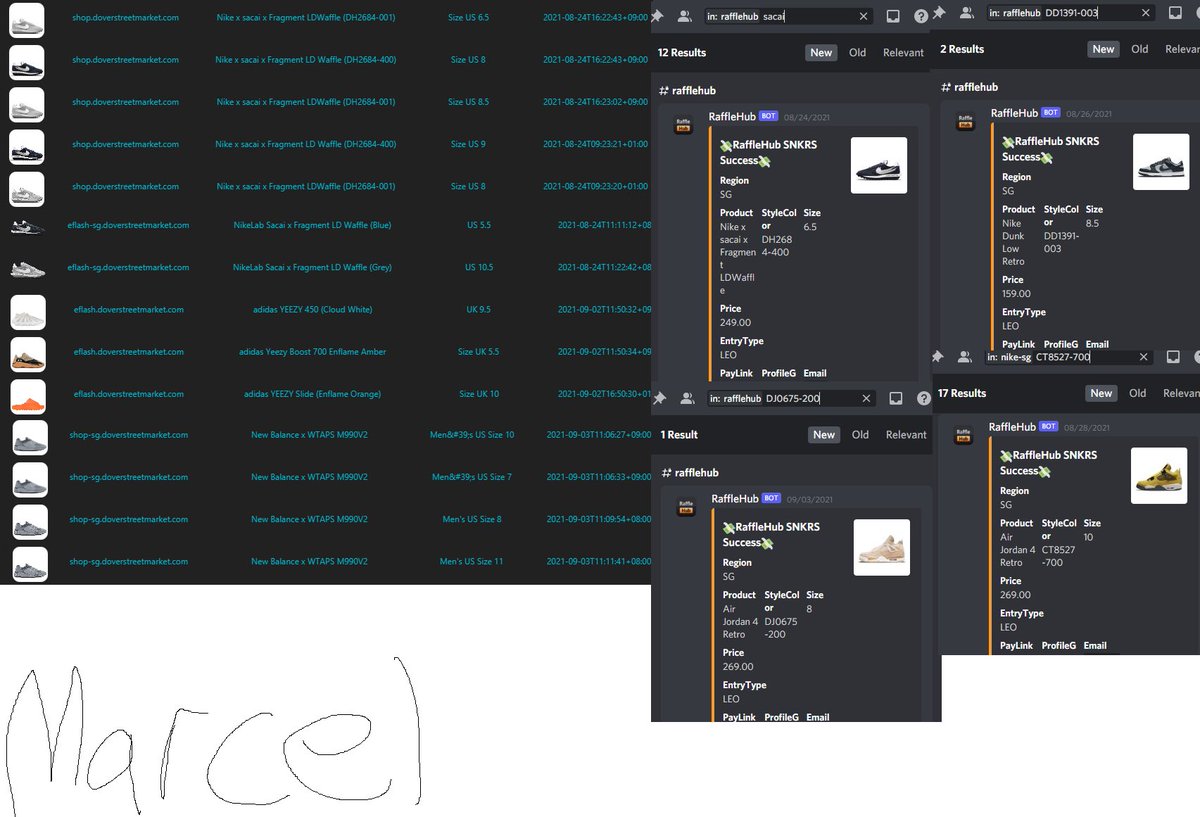Click shoe thumbnail in YEEZY 450 Cloud White row
This screenshot has height=817, width=1200.
point(27,313)
